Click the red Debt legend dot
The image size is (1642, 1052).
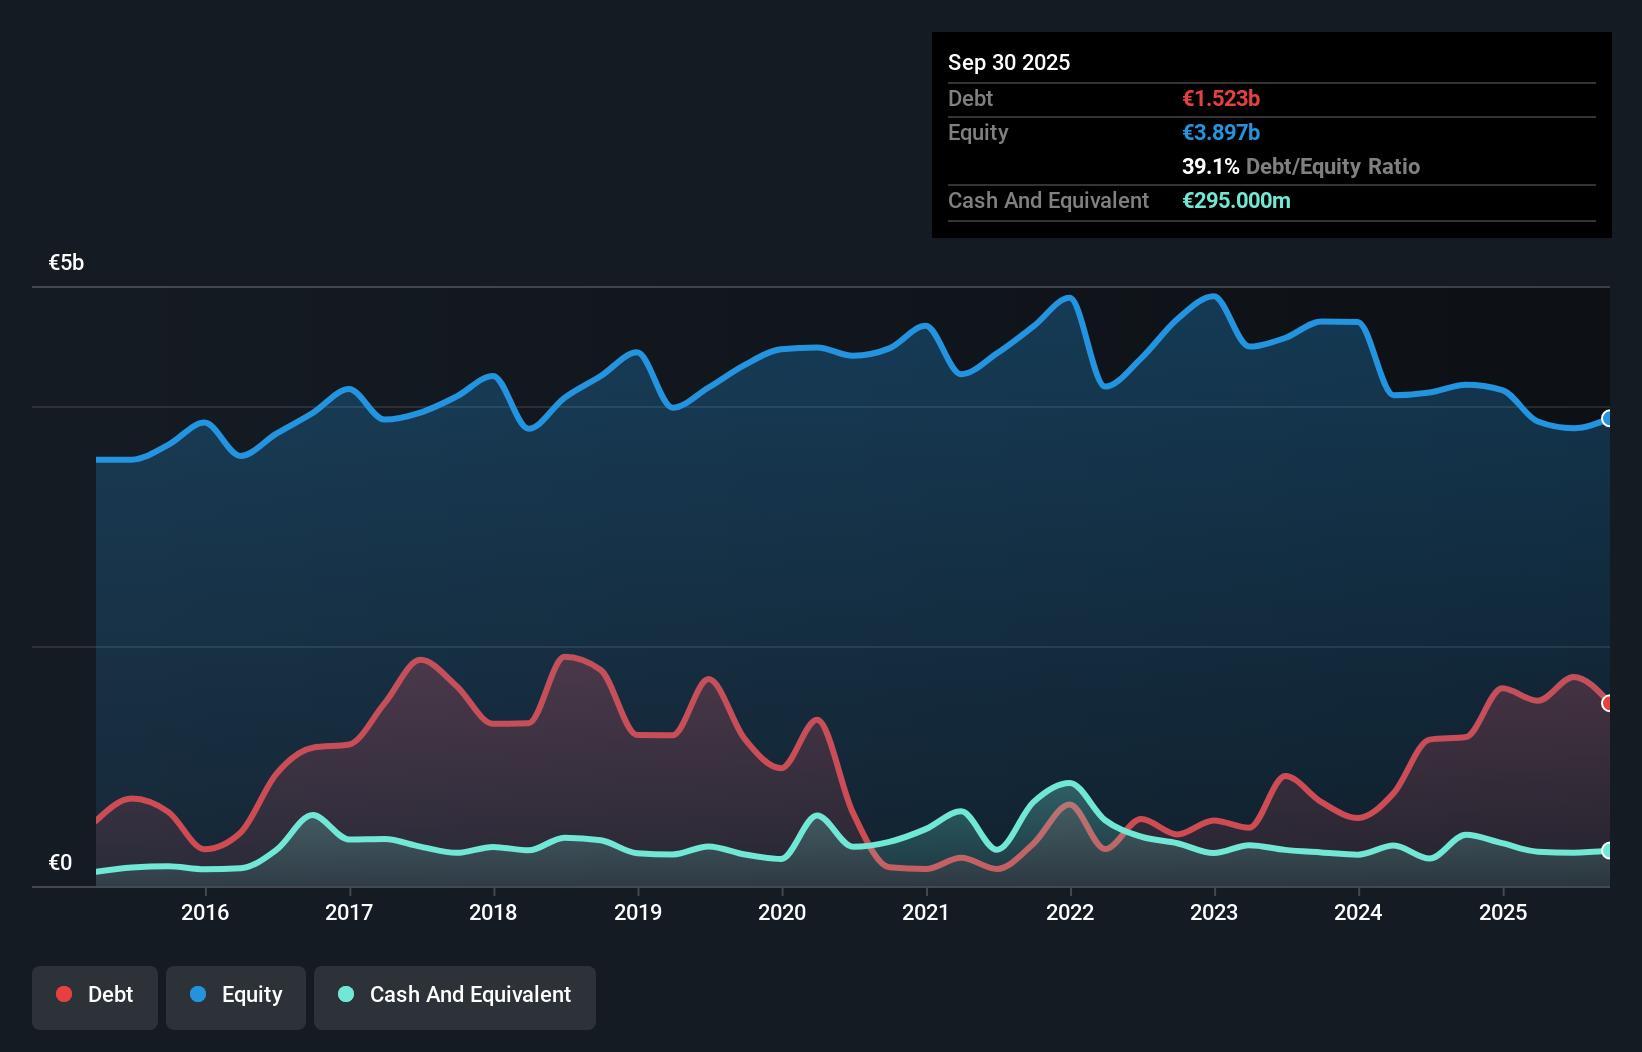click(x=64, y=994)
